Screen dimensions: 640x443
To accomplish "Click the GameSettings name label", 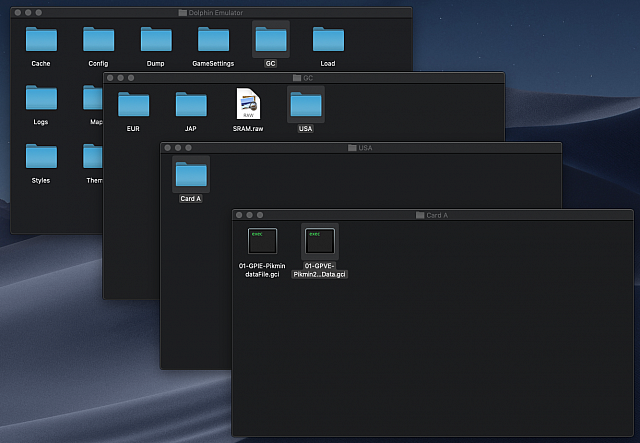I will point(213,63).
